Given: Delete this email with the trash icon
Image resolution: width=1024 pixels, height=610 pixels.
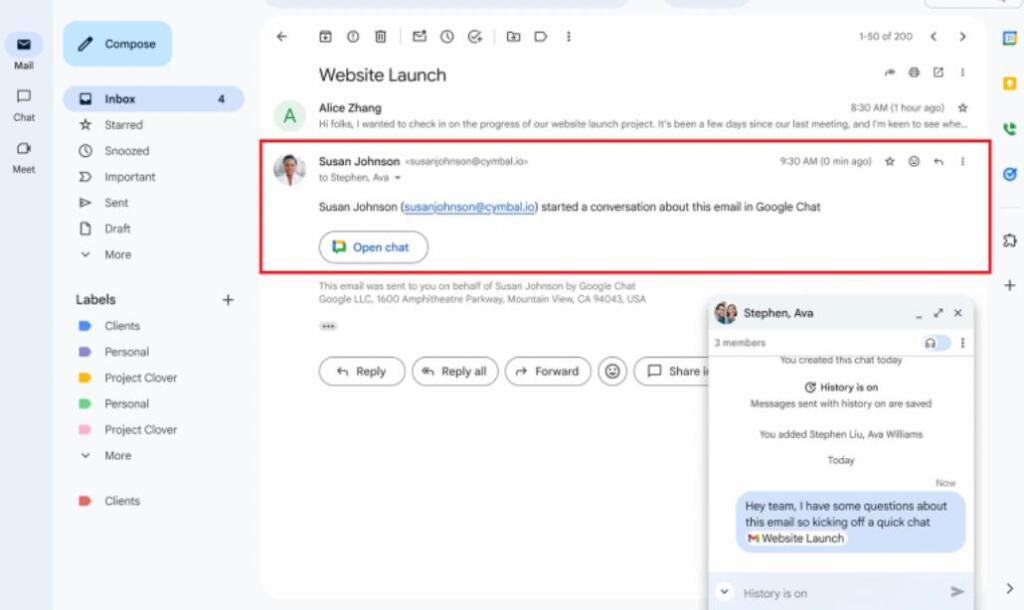Looking at the screenshot, I should [380, 37].
